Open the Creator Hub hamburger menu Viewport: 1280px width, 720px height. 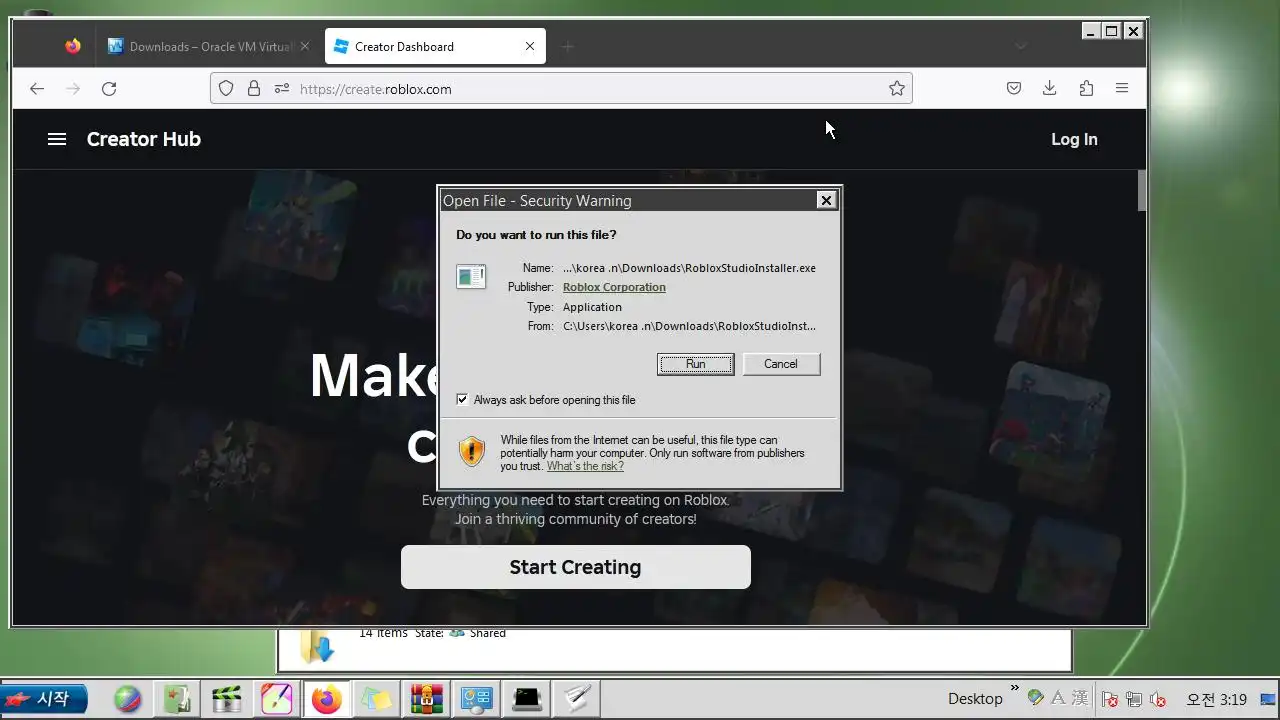57,139
